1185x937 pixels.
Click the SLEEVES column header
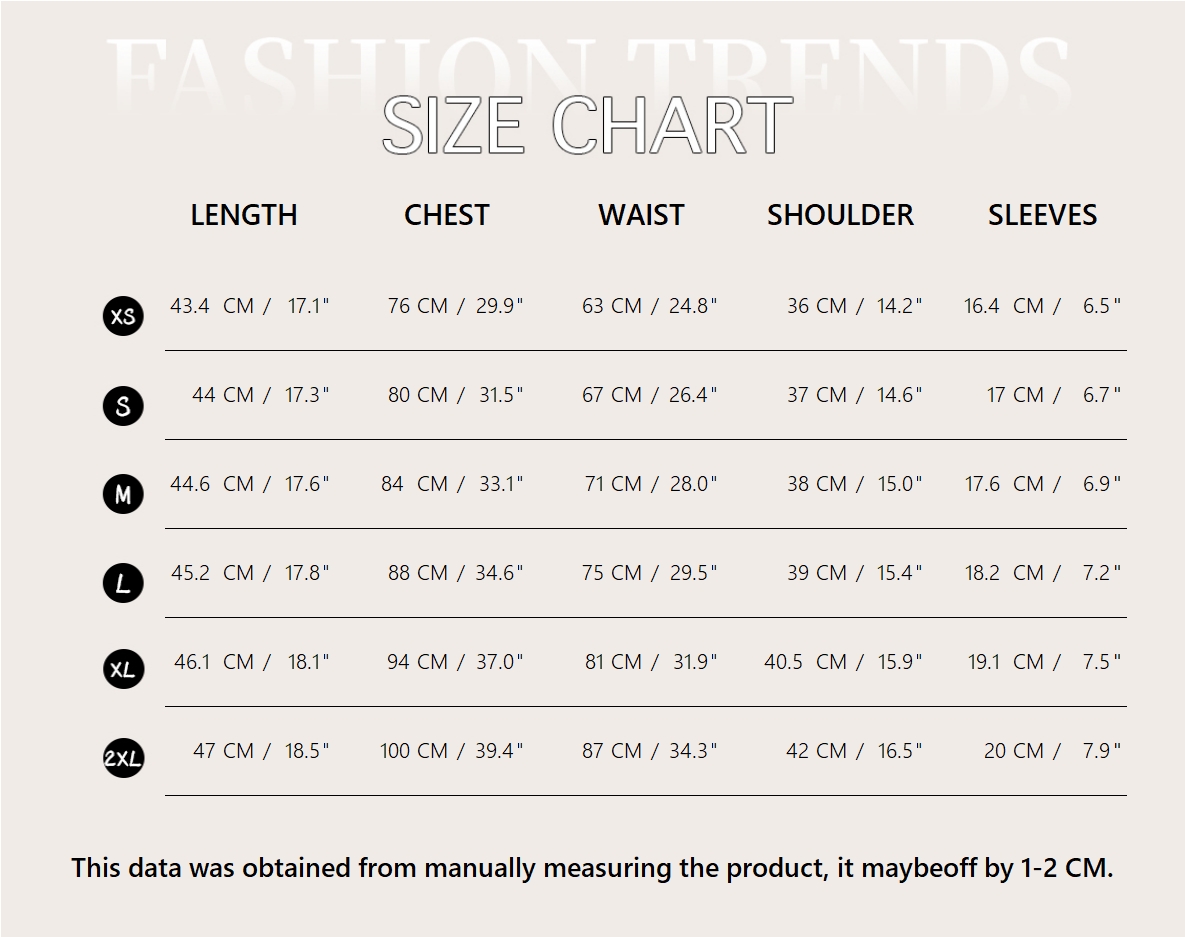click(x=1042, y=215)
